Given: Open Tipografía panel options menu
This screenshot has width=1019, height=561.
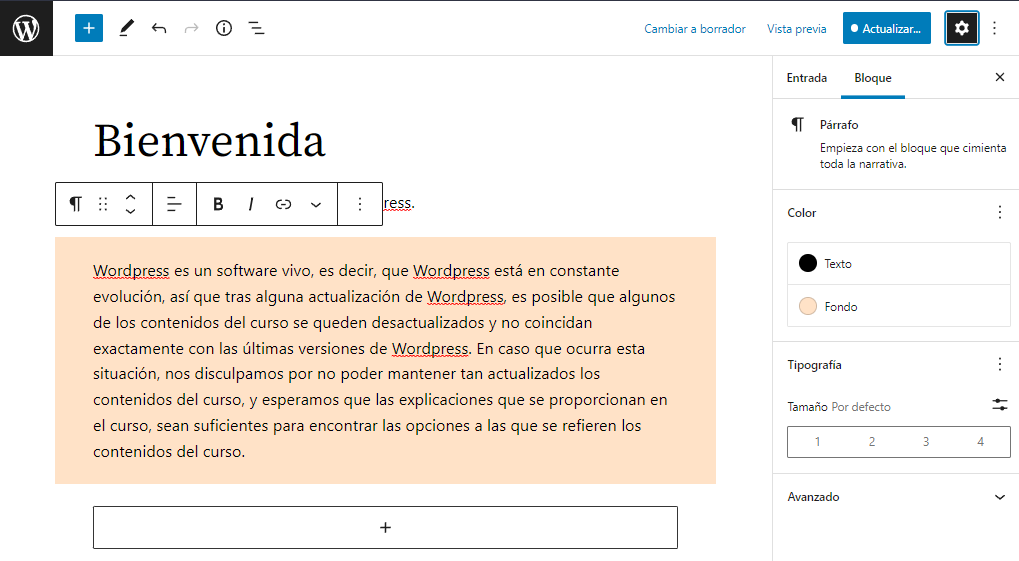Looking at the screenshot, I should [1000, 364].
